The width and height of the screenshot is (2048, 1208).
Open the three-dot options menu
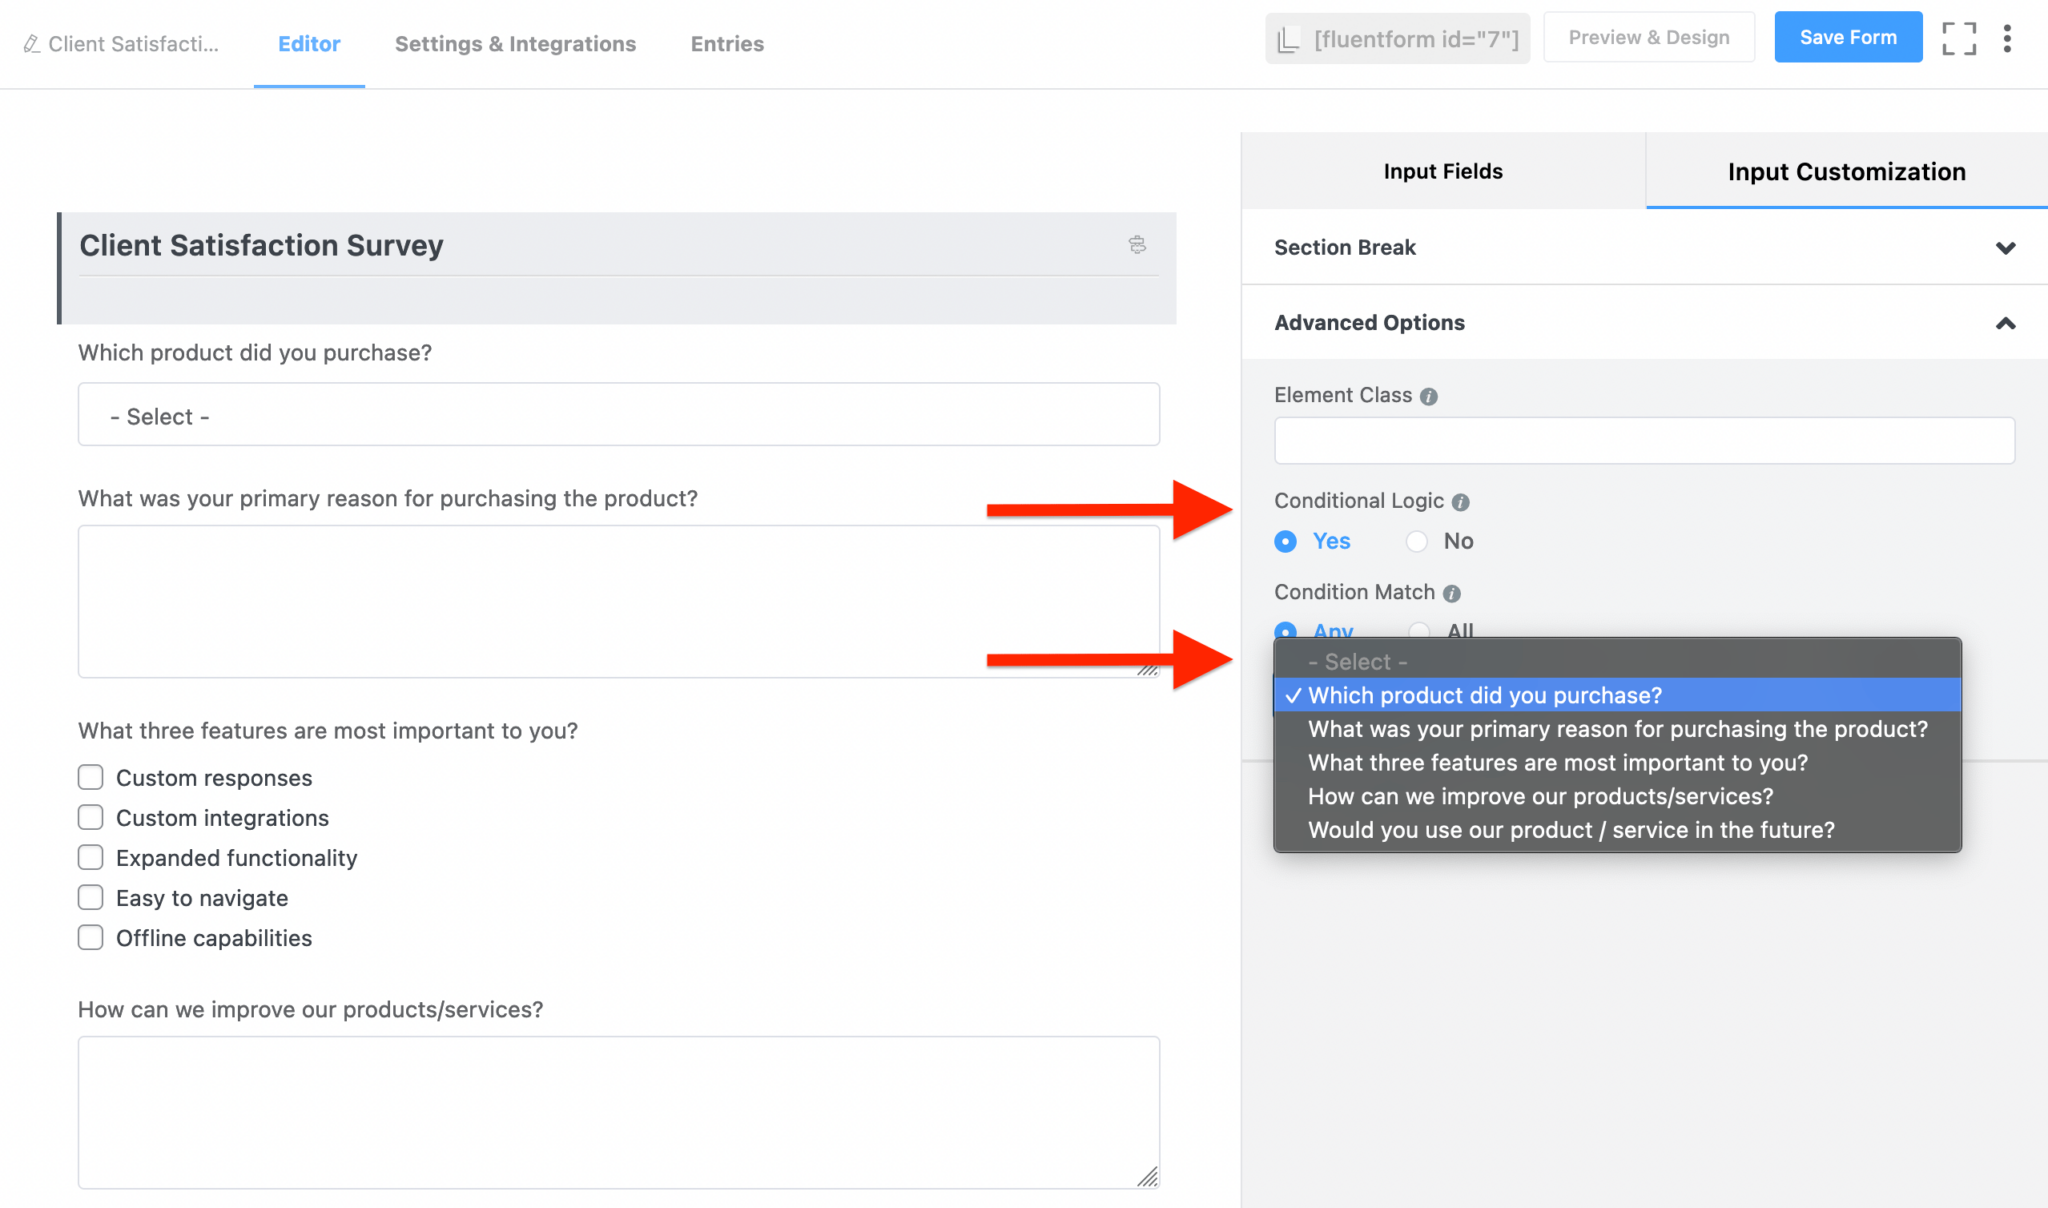pyautogui.click(x=2007, y=38)
